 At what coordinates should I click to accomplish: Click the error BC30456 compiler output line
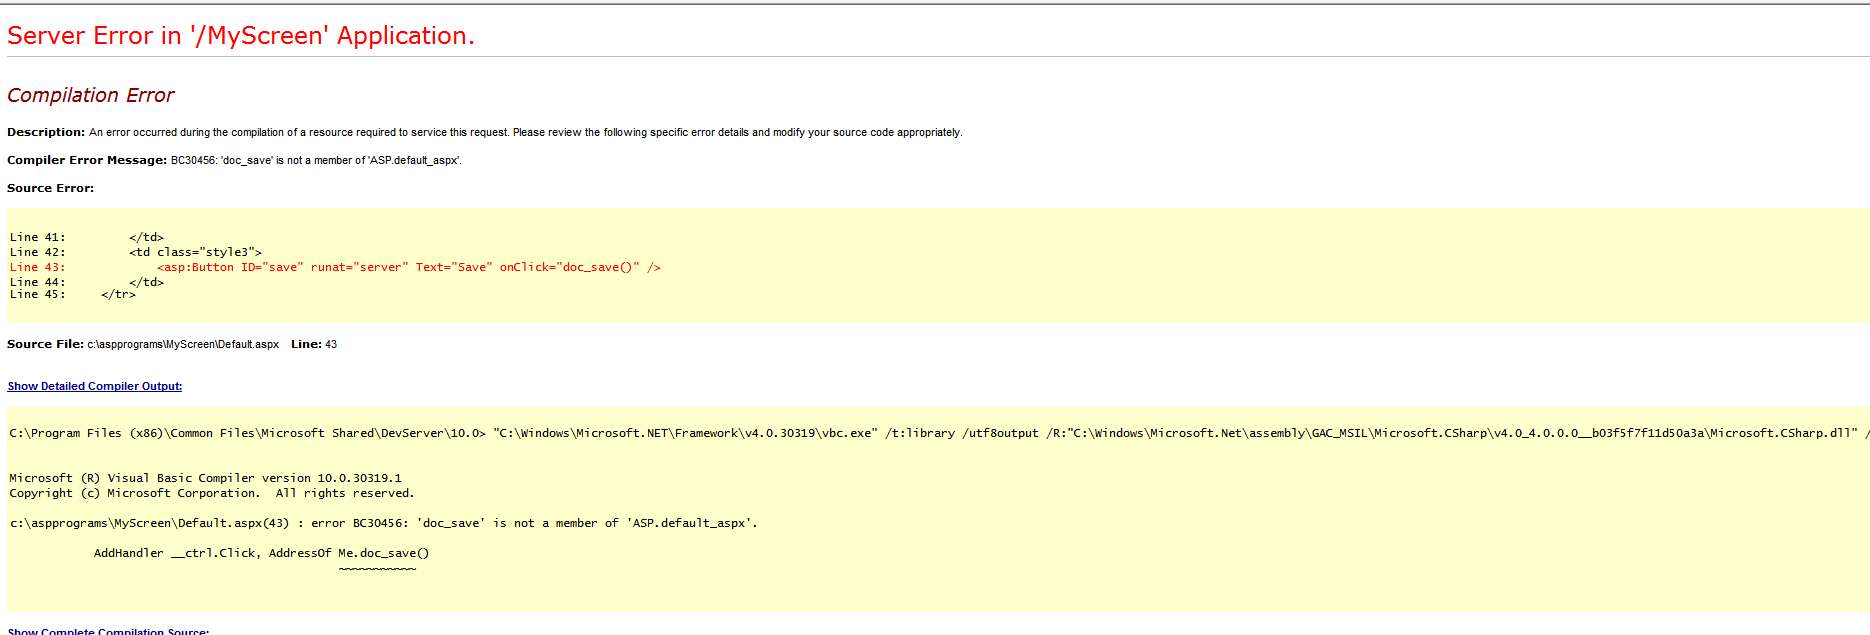click(x=383, y=523)
